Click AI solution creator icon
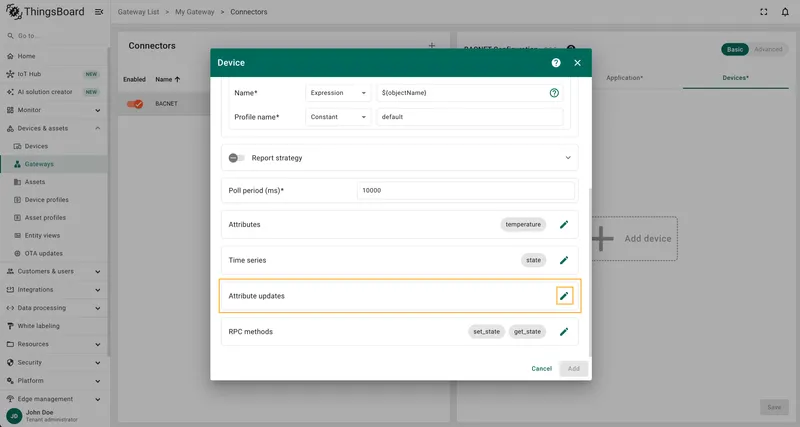Screen dimensions: 800x427 [10, 92]
